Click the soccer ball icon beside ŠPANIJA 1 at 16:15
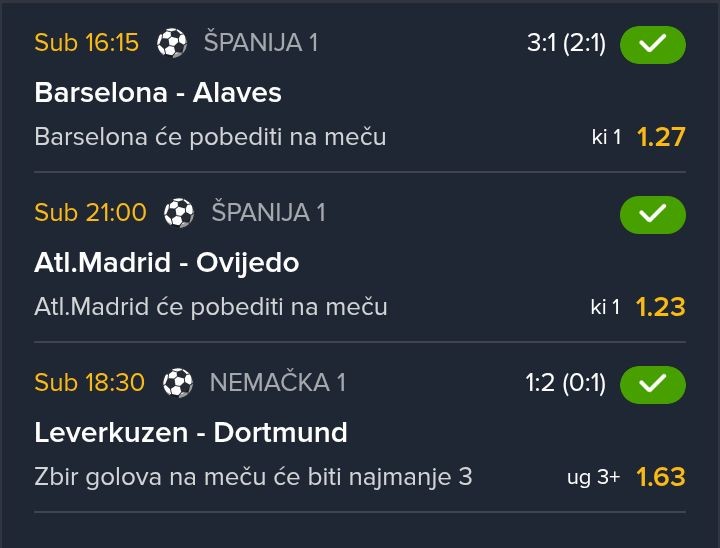The width and height of the screenshot is (720, 548). [172, 43]
